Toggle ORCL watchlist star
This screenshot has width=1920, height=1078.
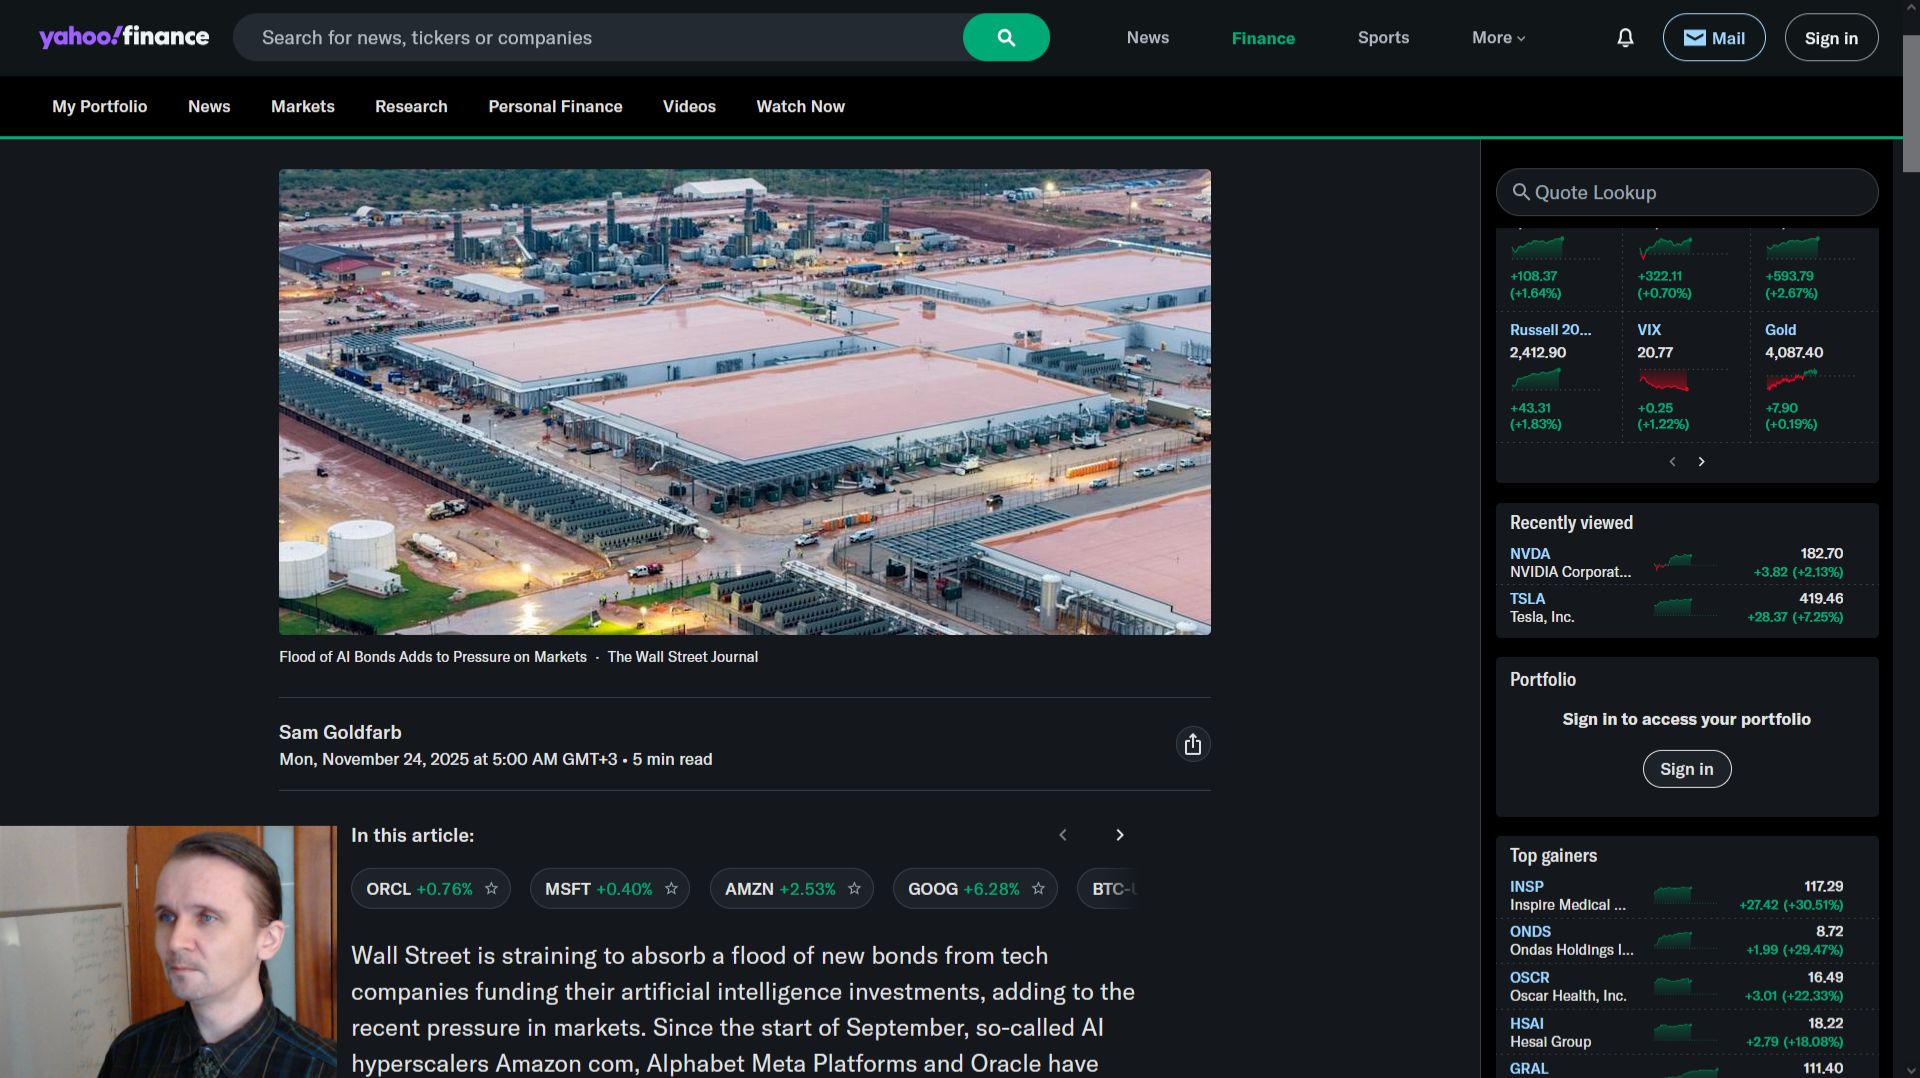click(x=491, y=888)
